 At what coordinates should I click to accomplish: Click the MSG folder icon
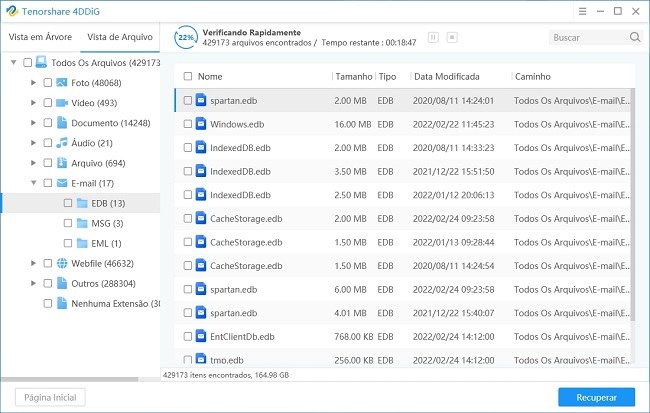pos(82,223)
